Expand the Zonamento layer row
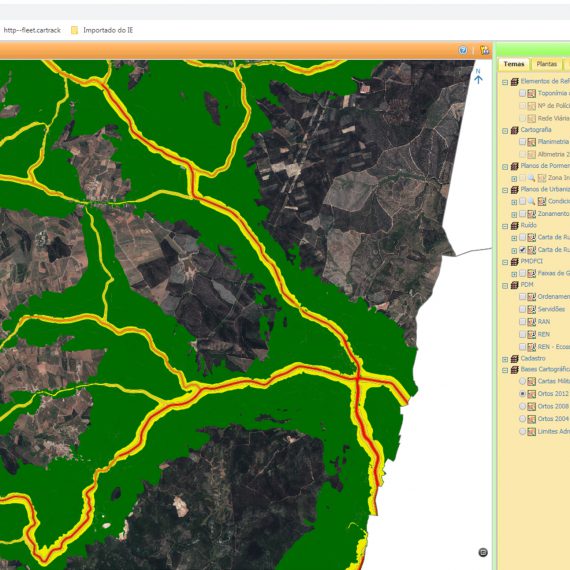The width and height of the screenshot is (570, 570). click(x=514, y=215)
